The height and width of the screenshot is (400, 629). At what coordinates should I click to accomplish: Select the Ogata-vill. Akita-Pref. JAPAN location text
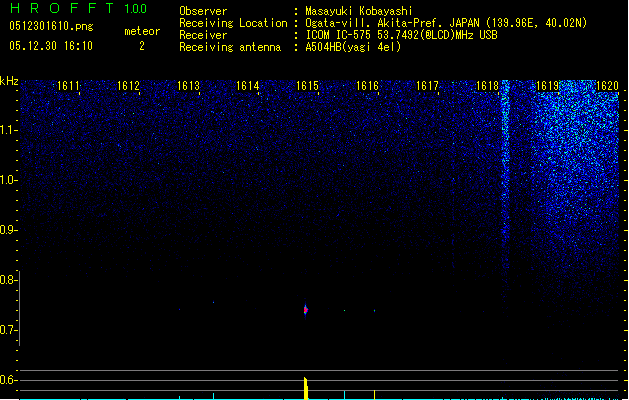coord(446,23)
